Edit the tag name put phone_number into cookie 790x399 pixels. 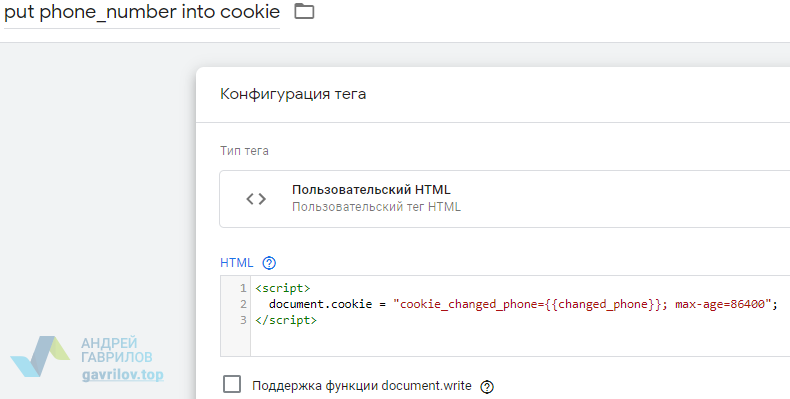pos(142,12)
